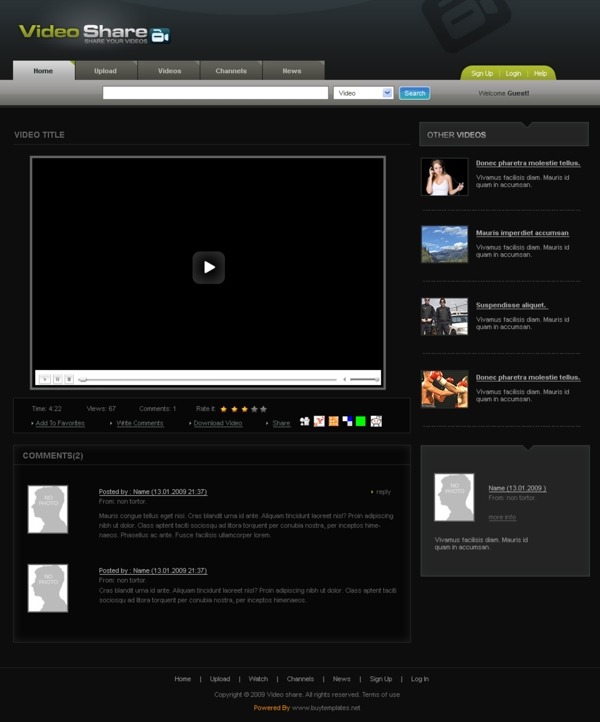This screenshot has width=600, height=722.
Task: Rate the video five stars
Action: click(x=263, y=409)
